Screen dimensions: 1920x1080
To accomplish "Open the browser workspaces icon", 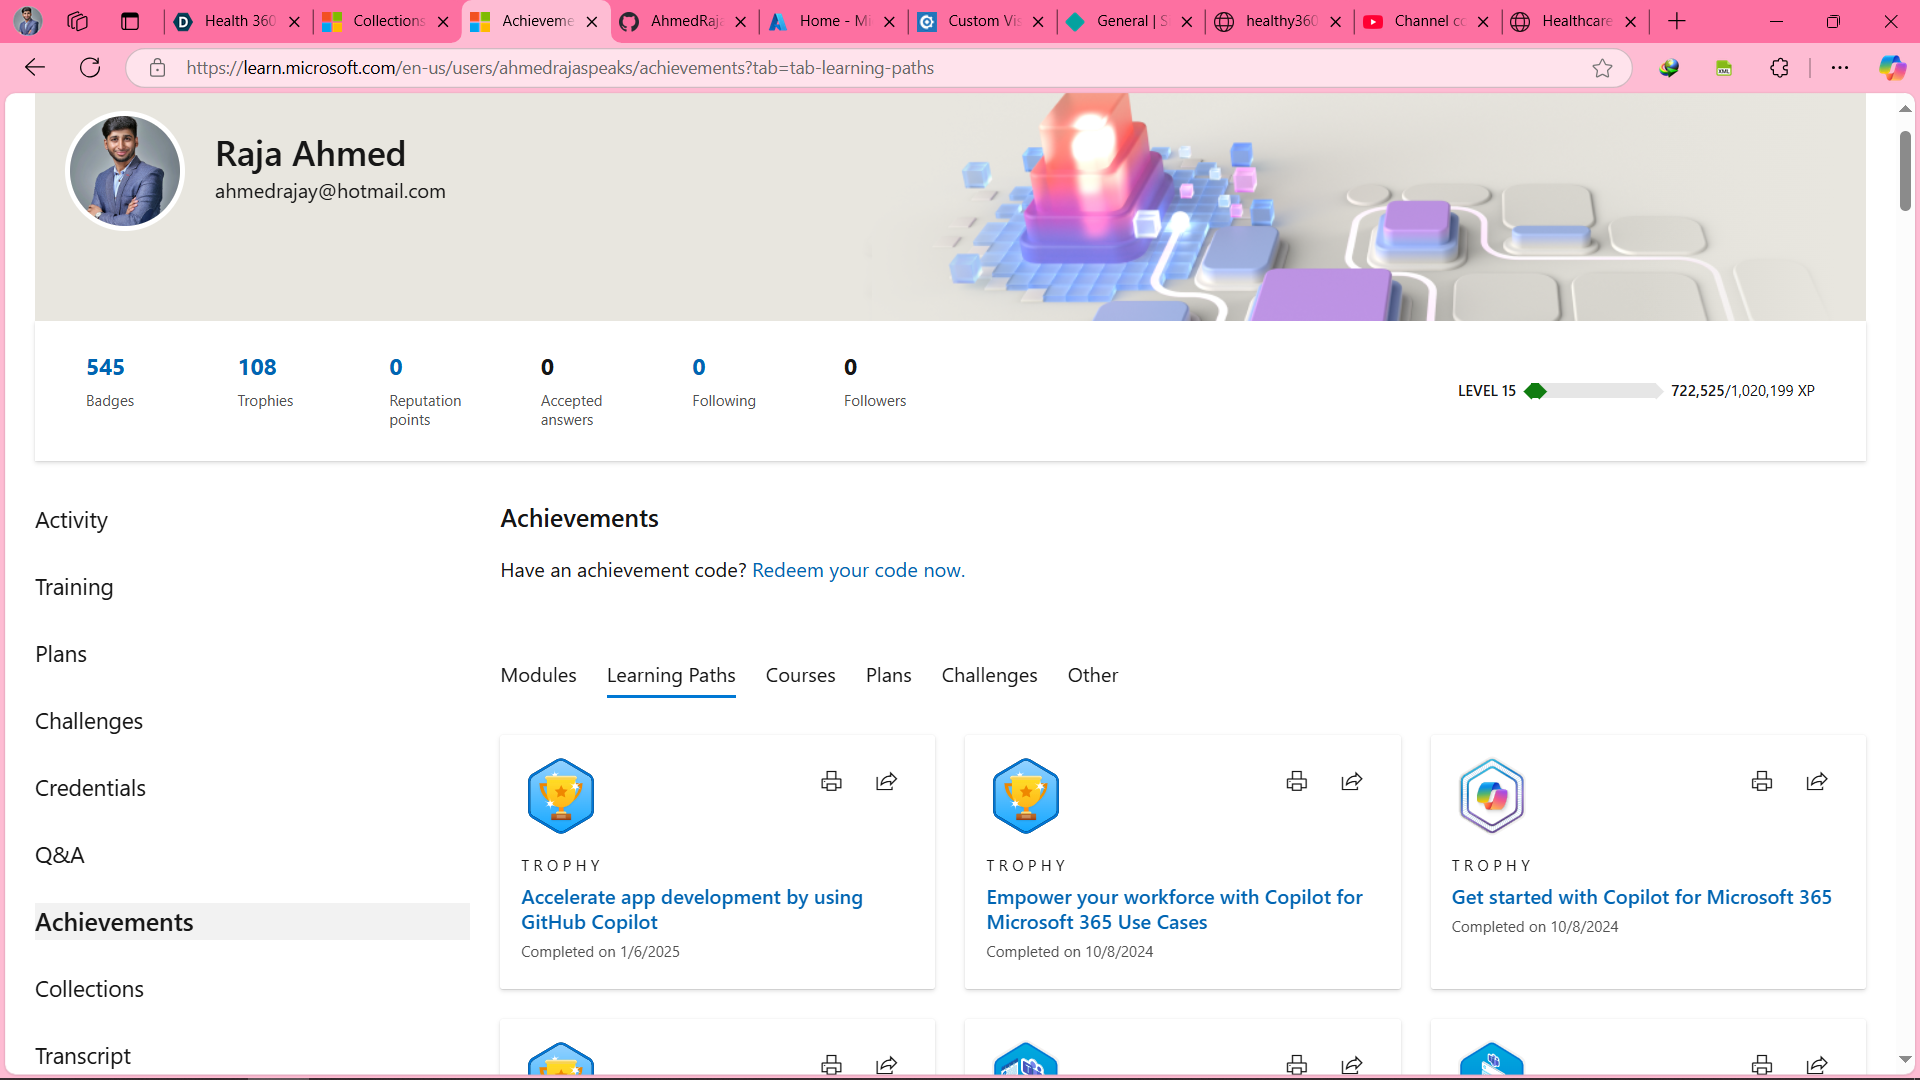I will tap(77, 21).
